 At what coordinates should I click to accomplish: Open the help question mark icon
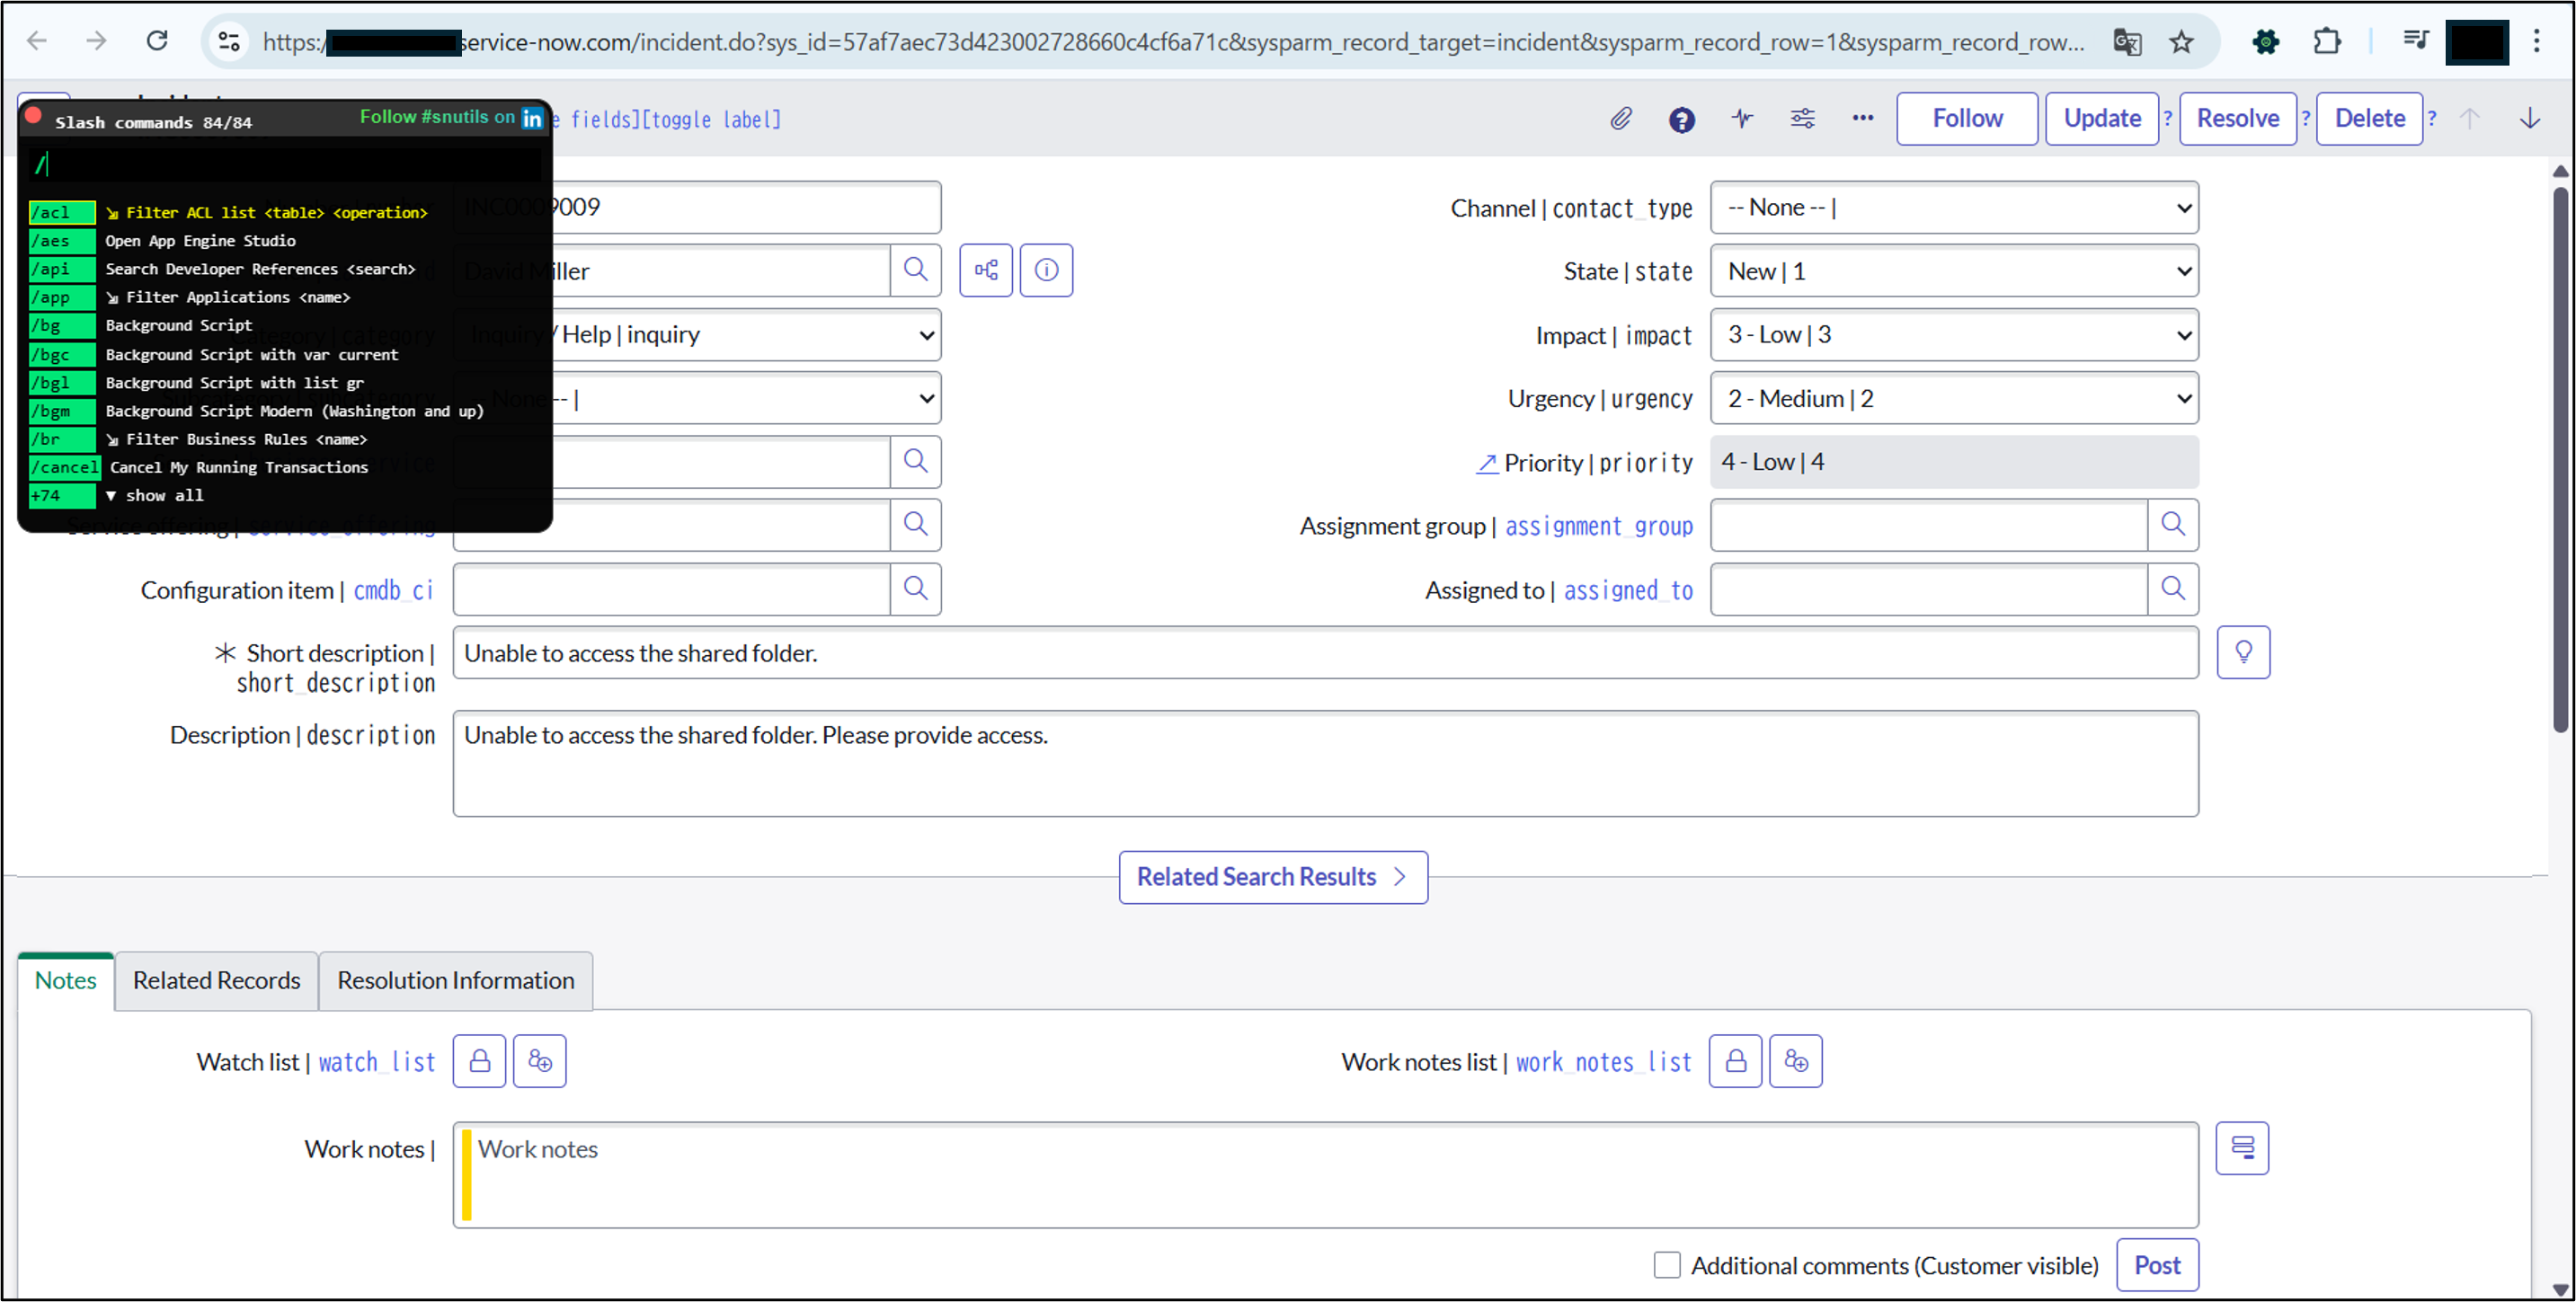(x=1681, y=120)
